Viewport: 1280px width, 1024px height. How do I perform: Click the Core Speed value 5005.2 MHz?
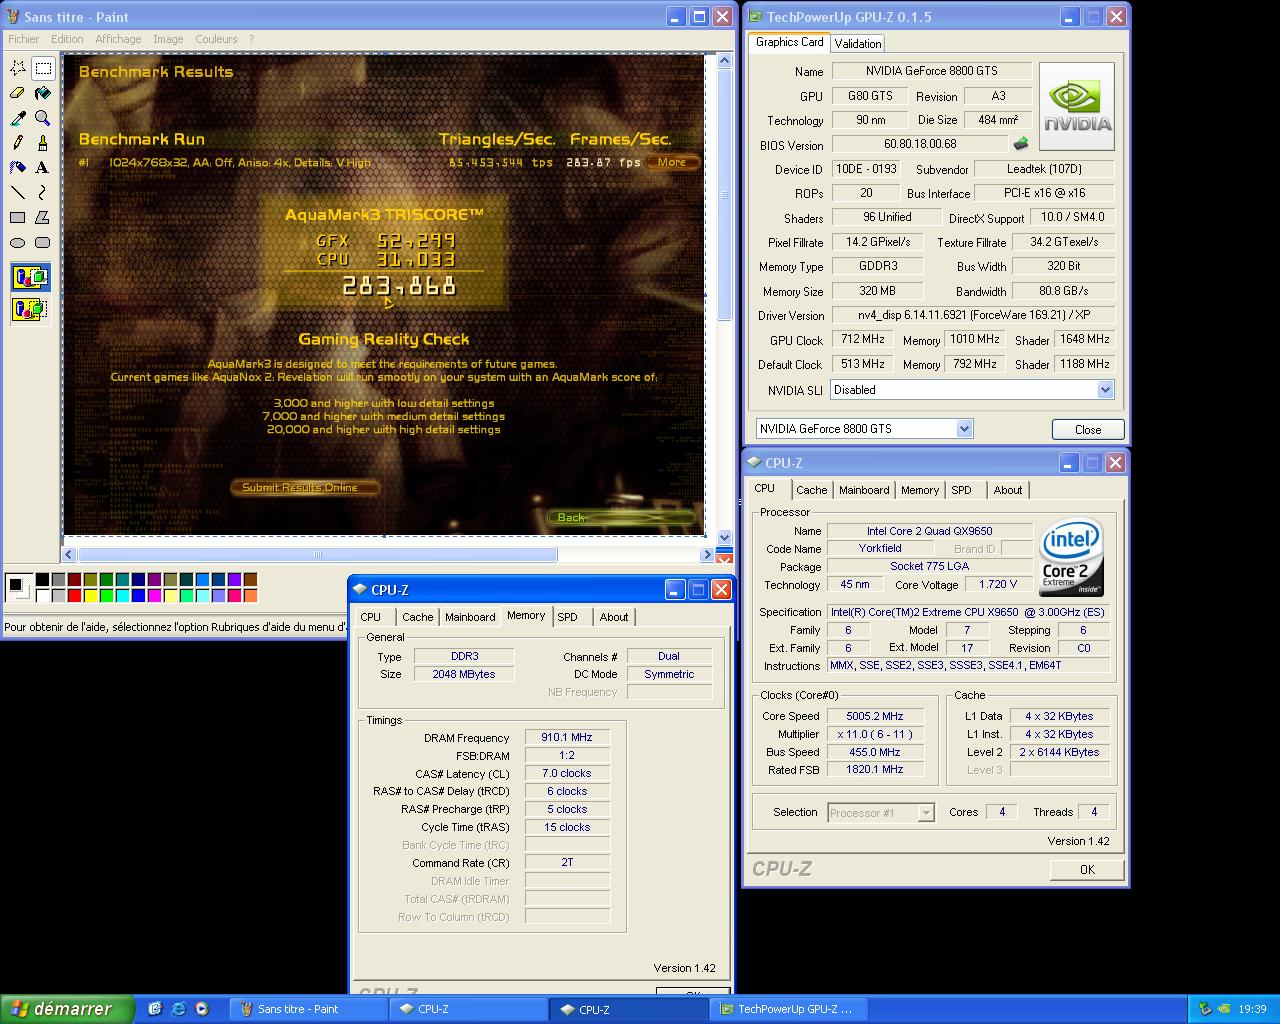tap(875, 716)
